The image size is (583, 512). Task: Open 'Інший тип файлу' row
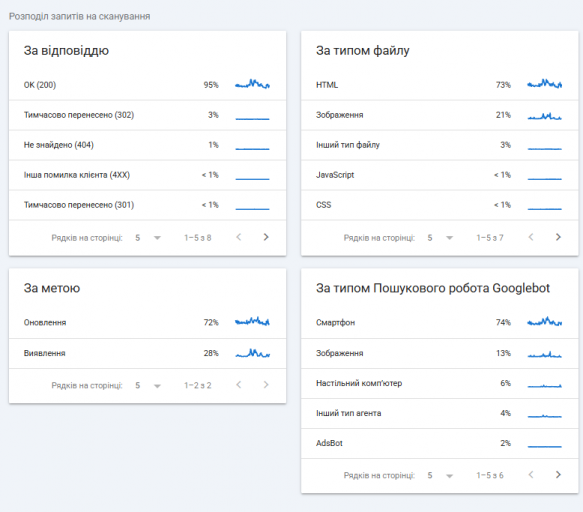tap(440, 145)
